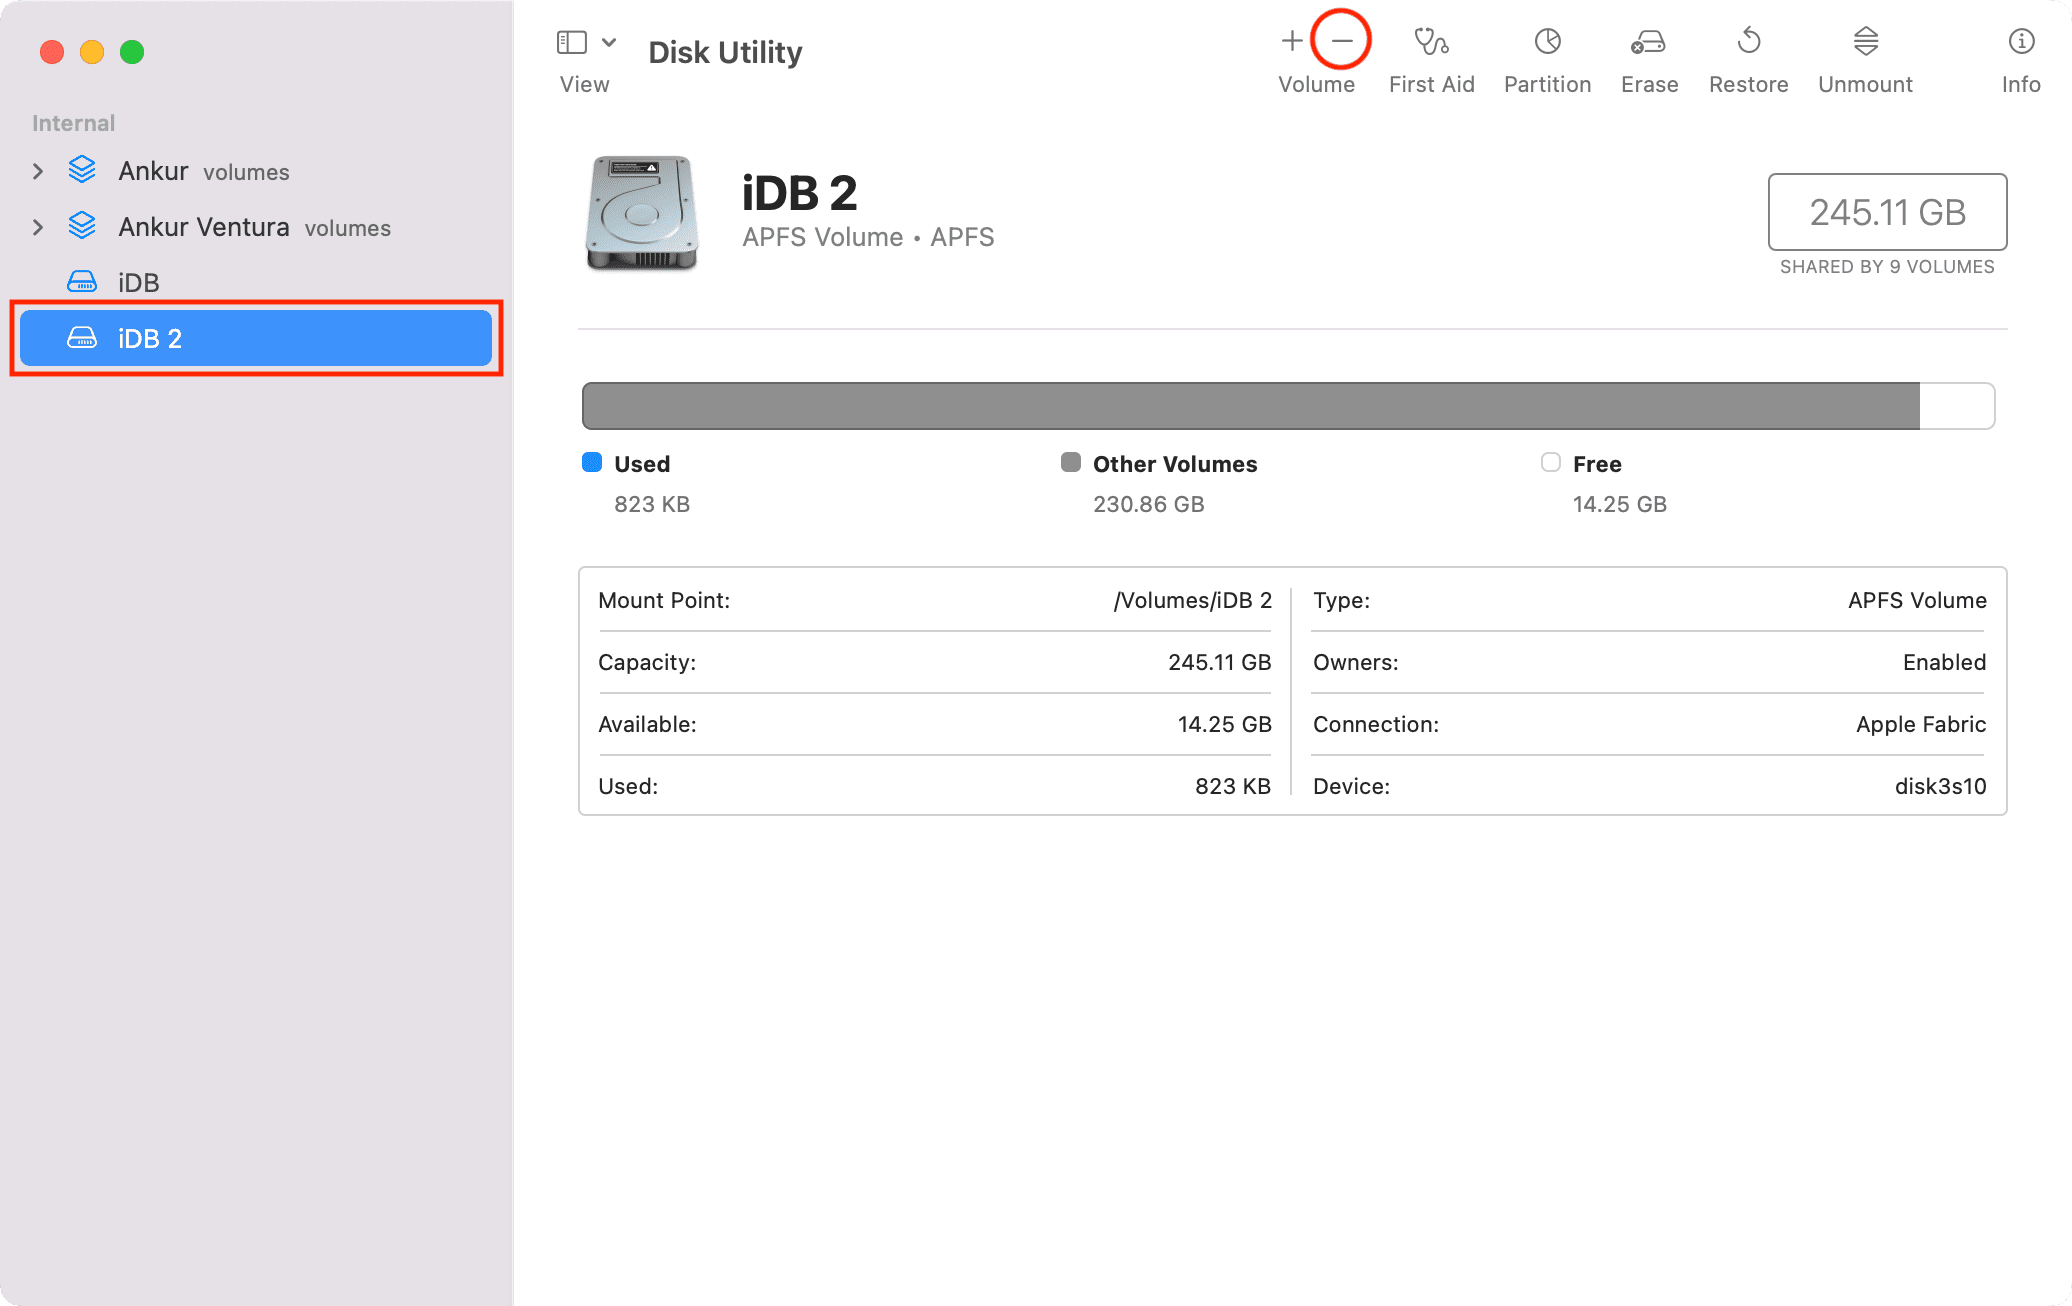Screen dimensions: 2072x1306
Task: Click the '/Volumes/iDB 2' mount point value
Action: click(1192, 600)
